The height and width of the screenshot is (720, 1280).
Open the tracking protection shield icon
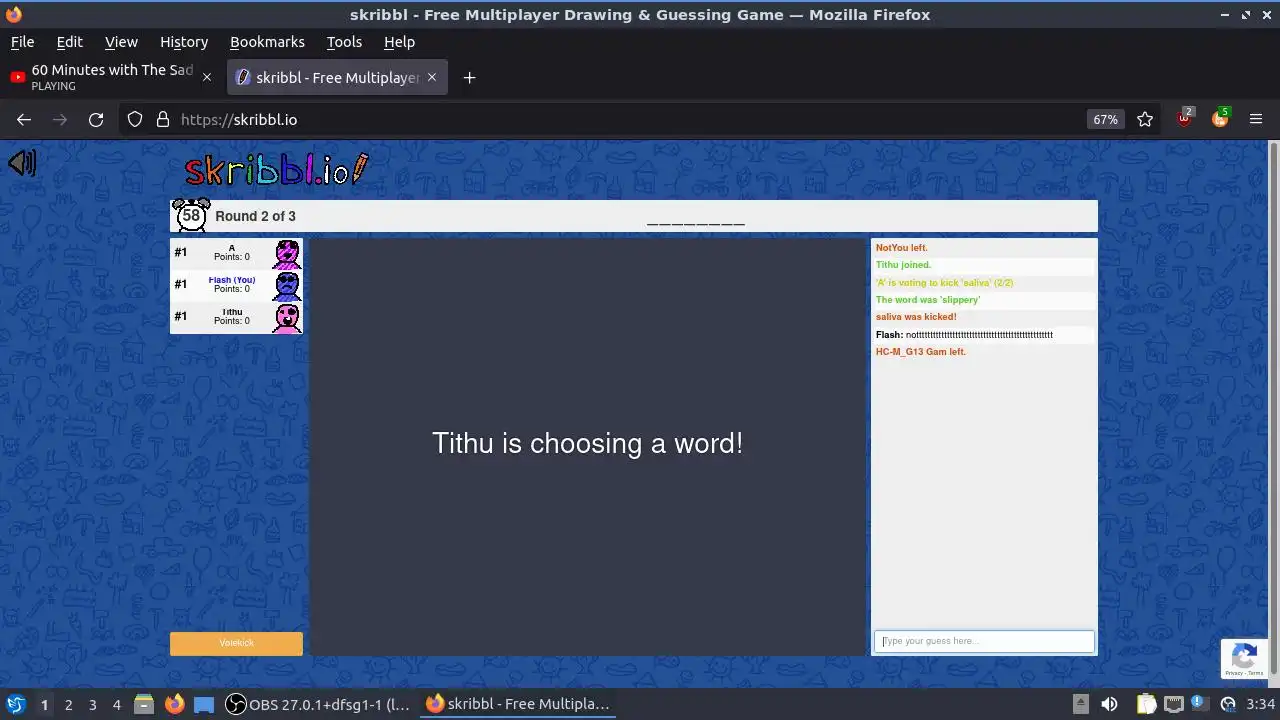[x=135, y=119]
